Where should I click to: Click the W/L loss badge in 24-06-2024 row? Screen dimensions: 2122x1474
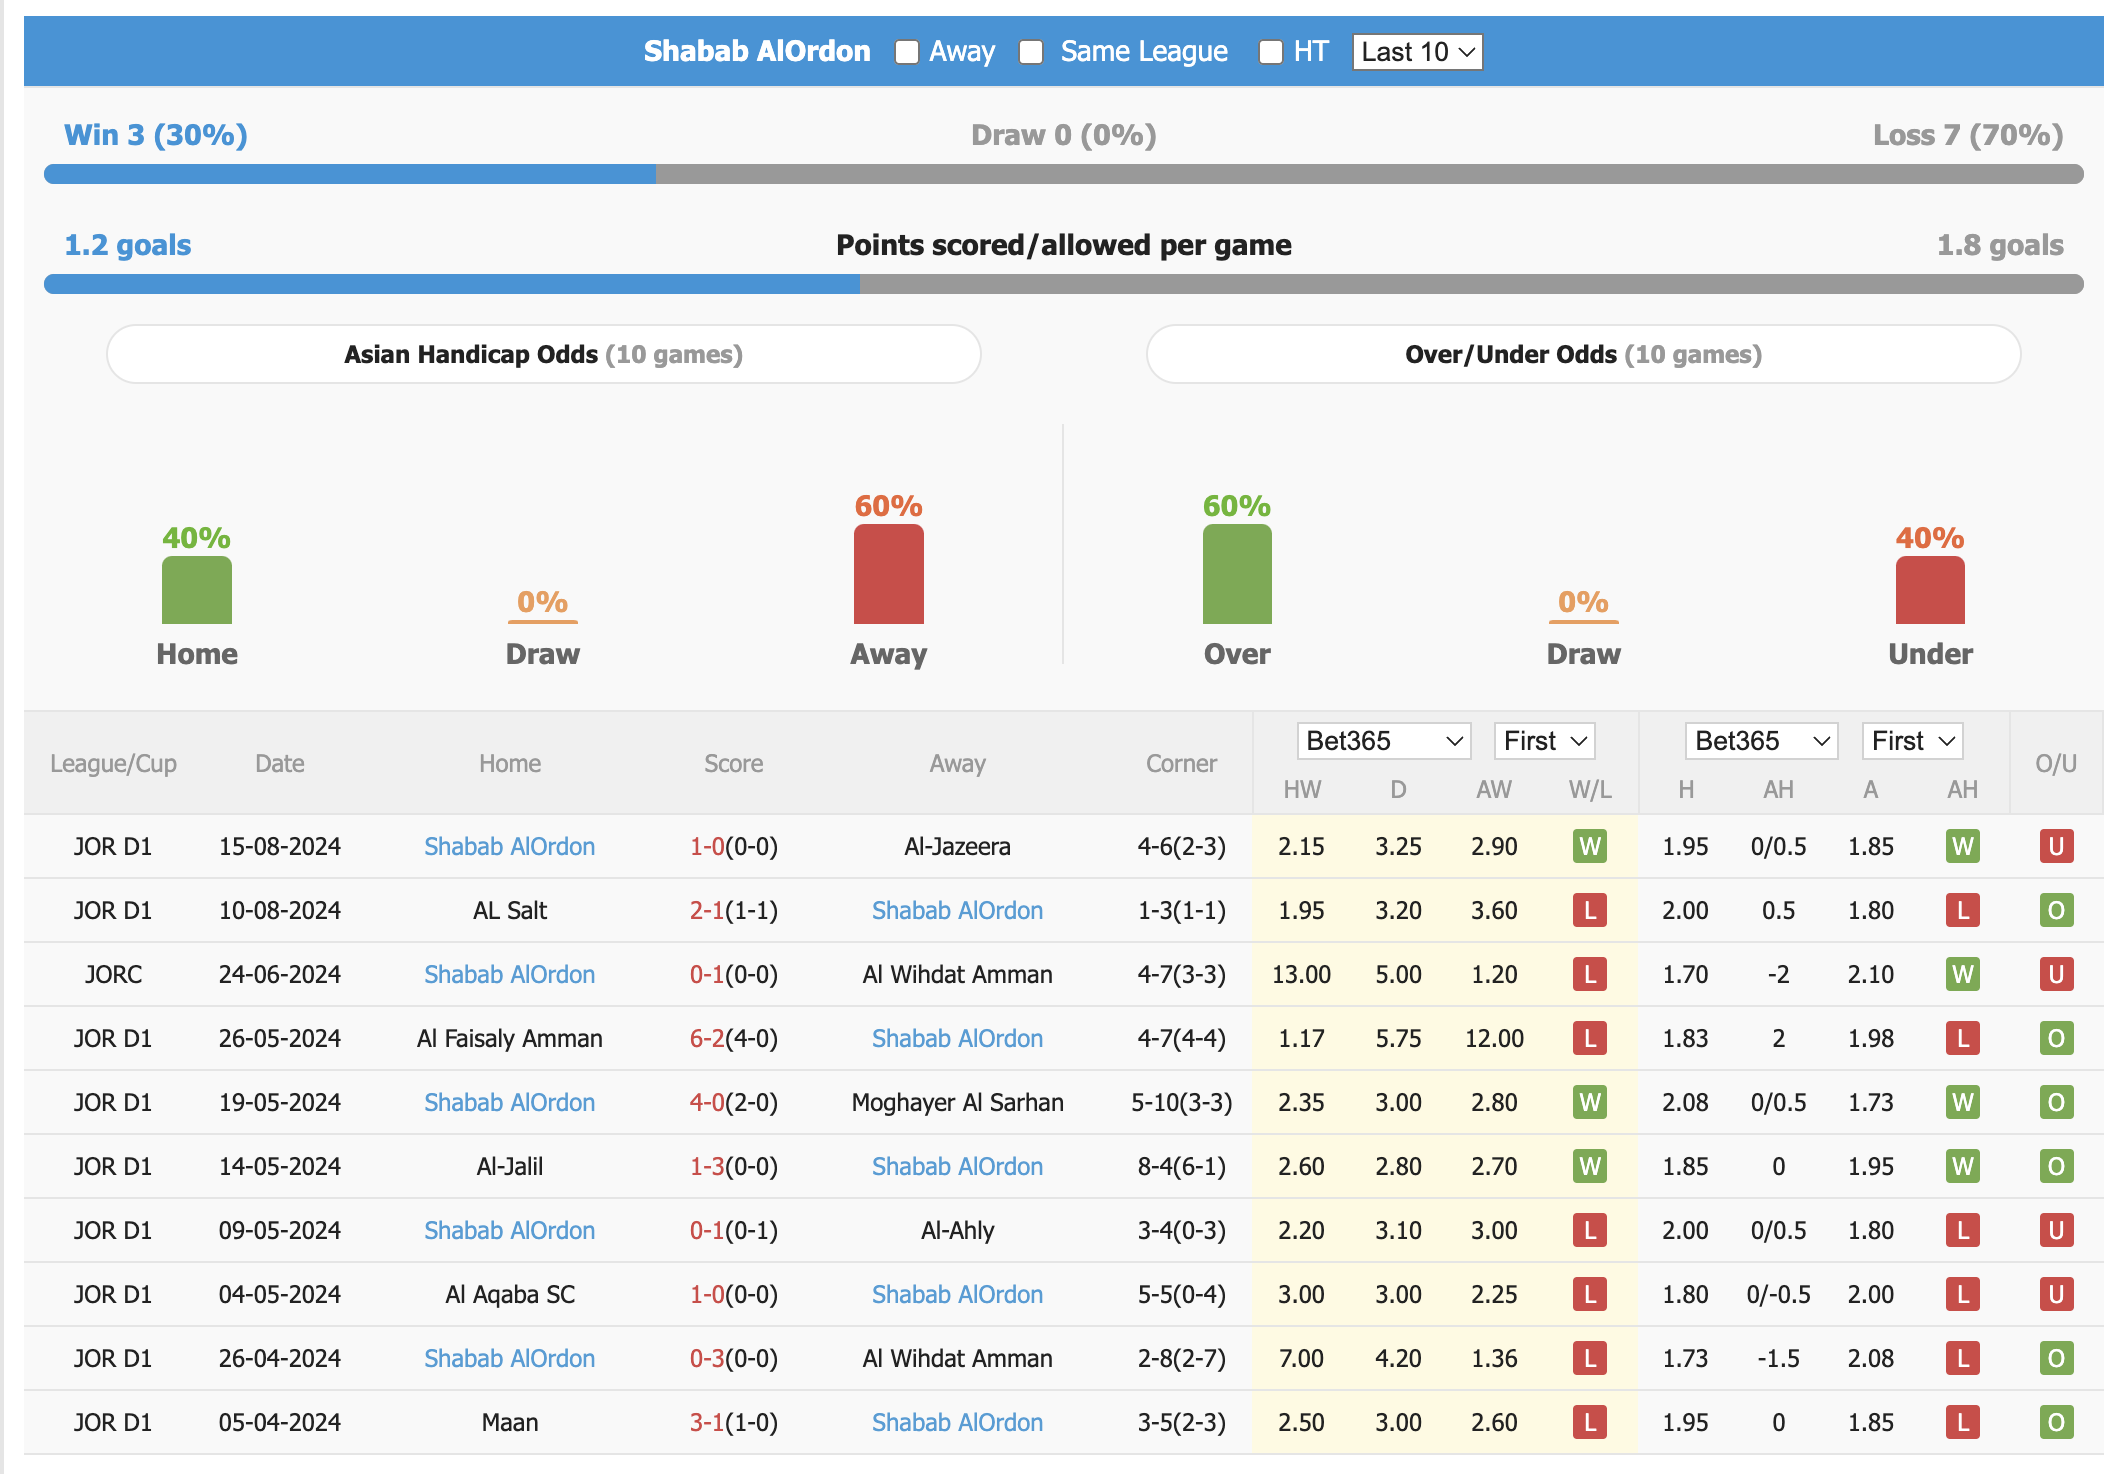point(1590,974)
